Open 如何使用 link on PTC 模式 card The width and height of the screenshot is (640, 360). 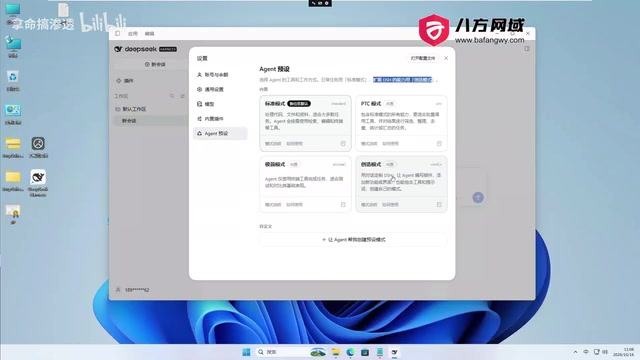pyautogui.click(x=390, y=144)
